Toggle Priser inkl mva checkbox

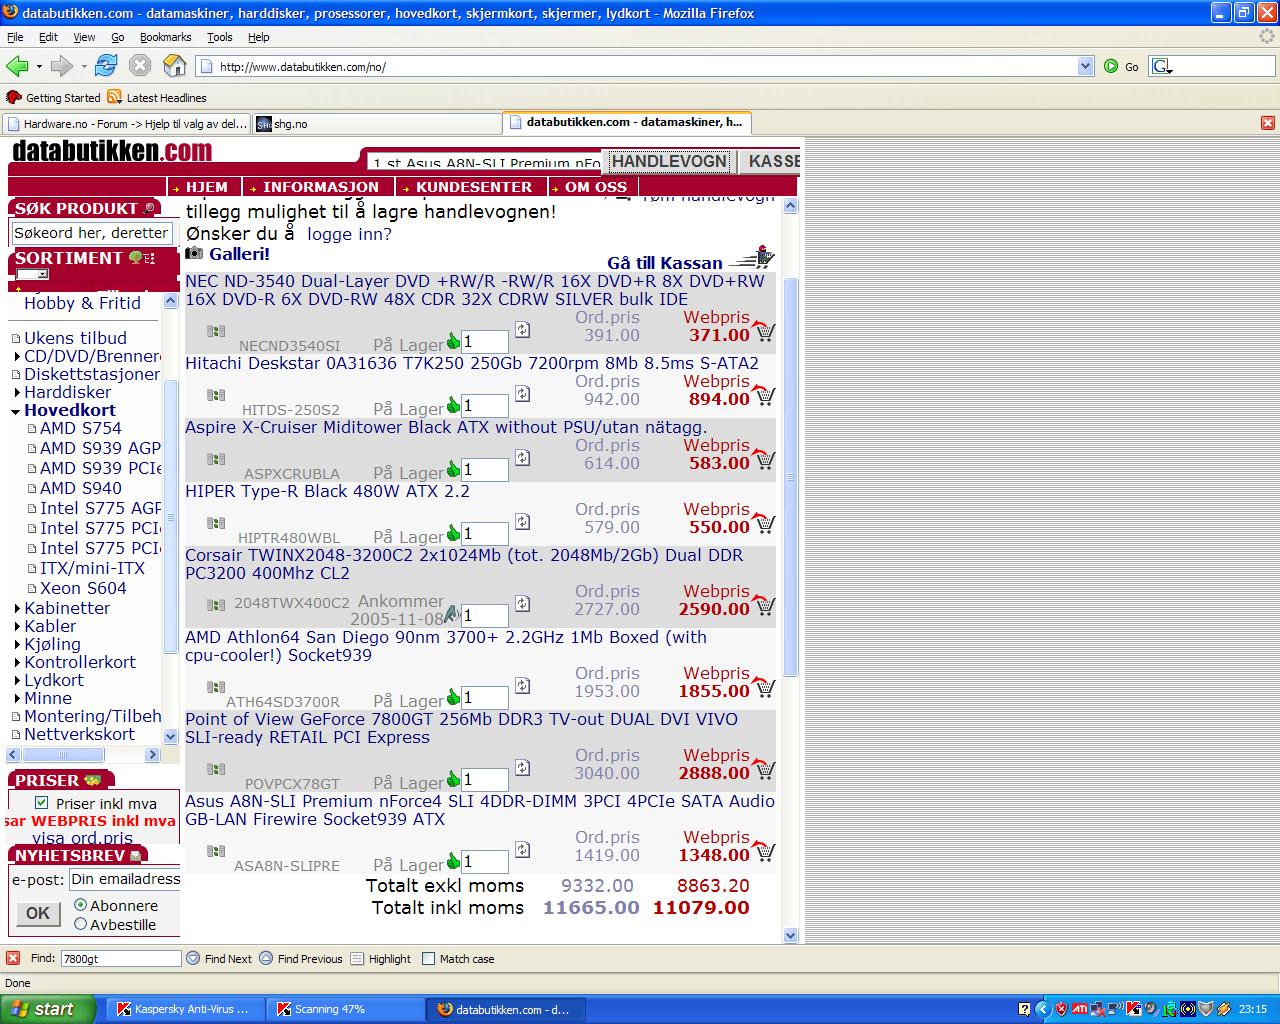coord(41,803)
